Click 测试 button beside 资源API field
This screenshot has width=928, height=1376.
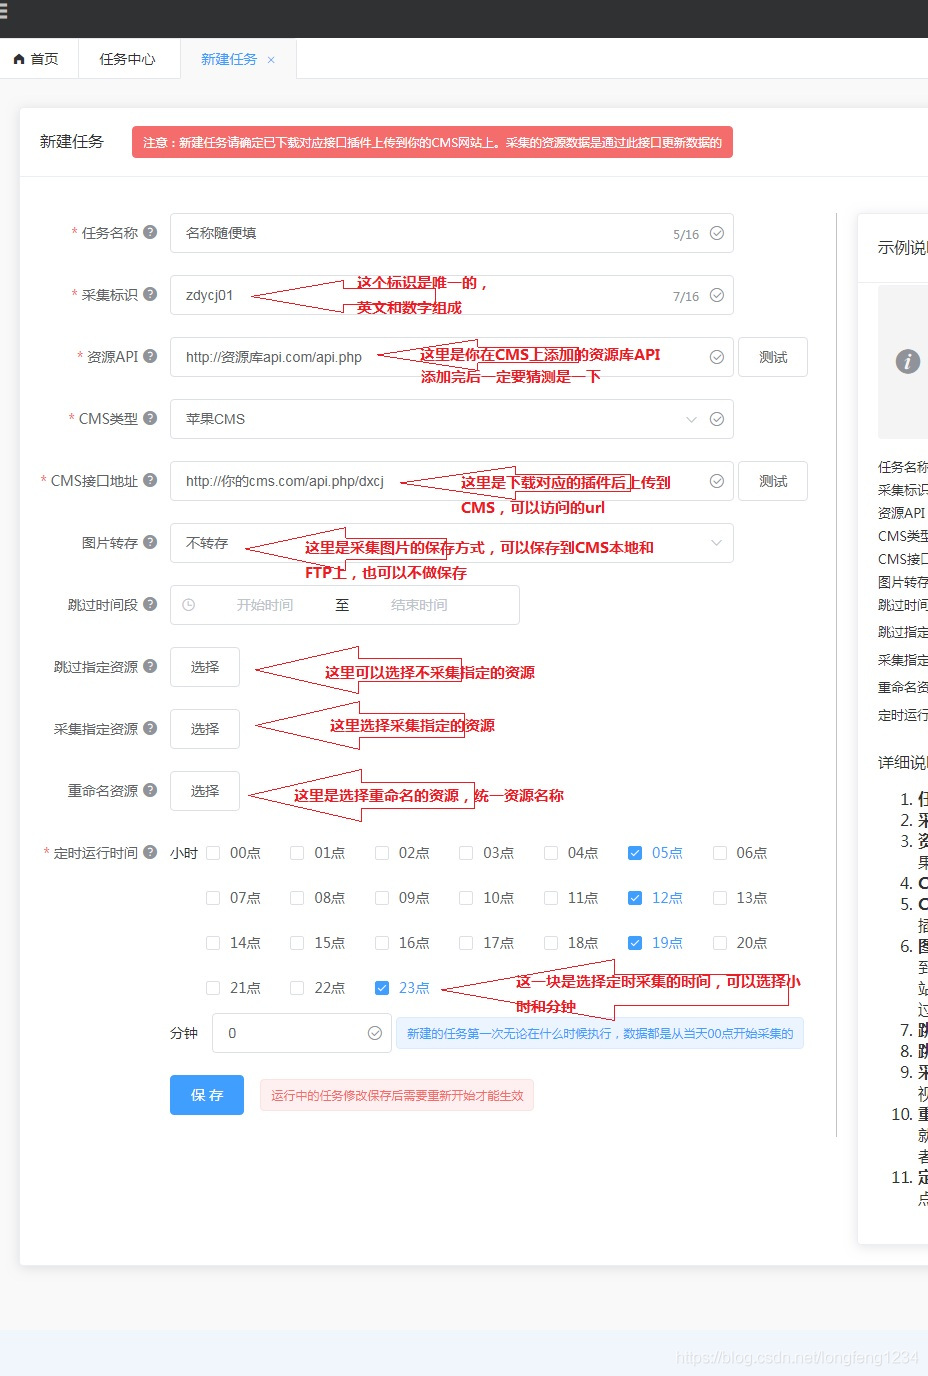[x=772, y=357]
